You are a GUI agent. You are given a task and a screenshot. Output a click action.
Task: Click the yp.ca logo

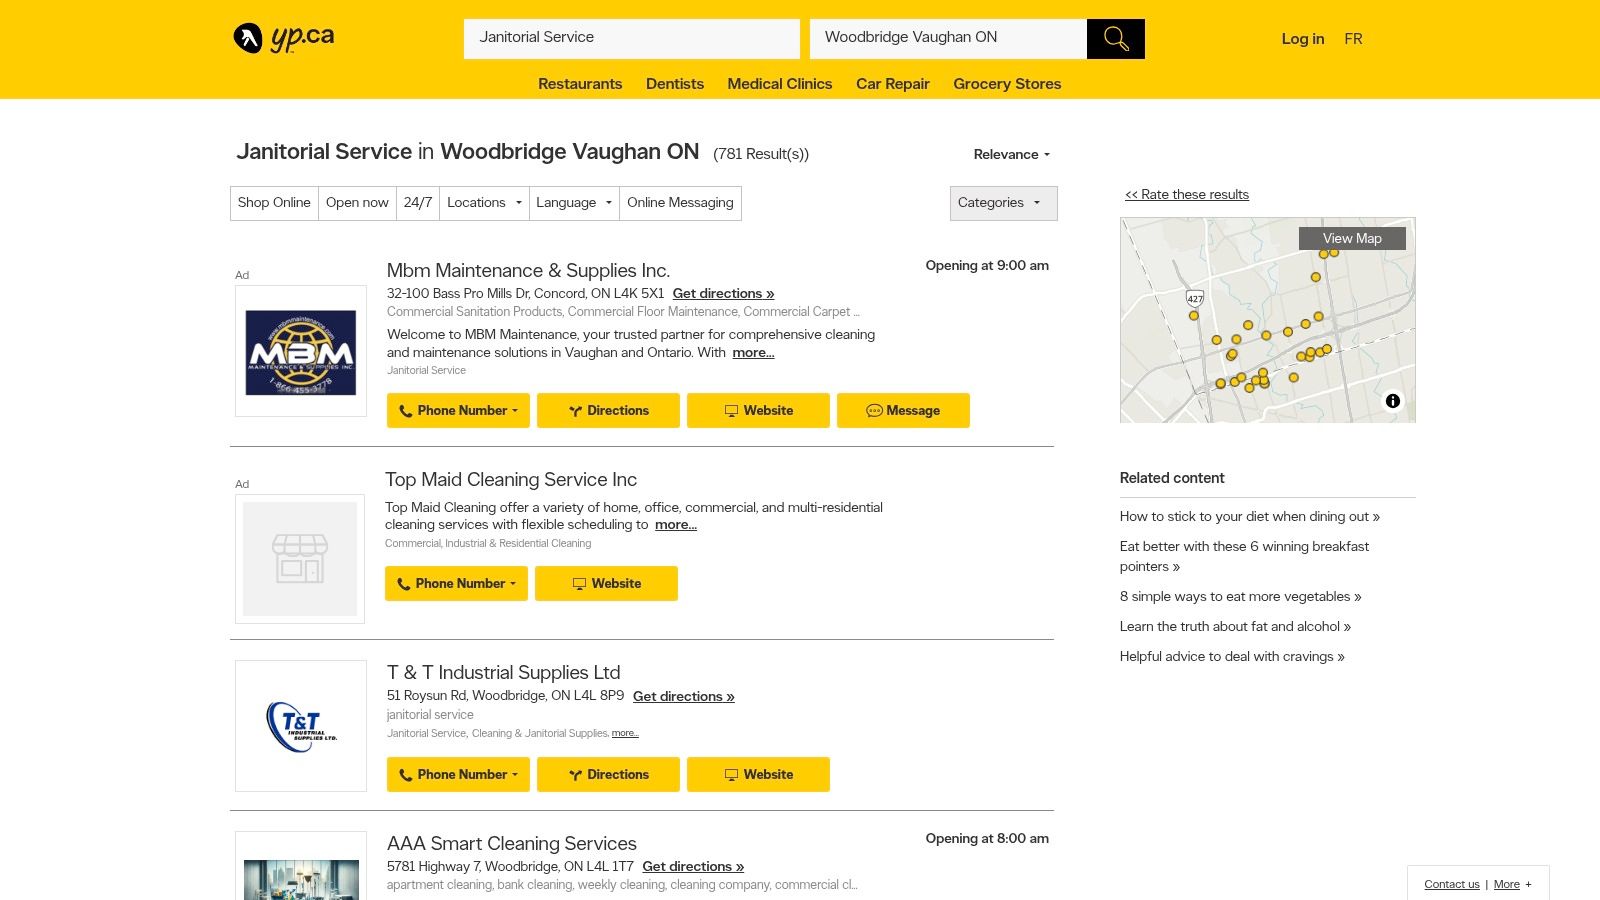click(284, 38)
